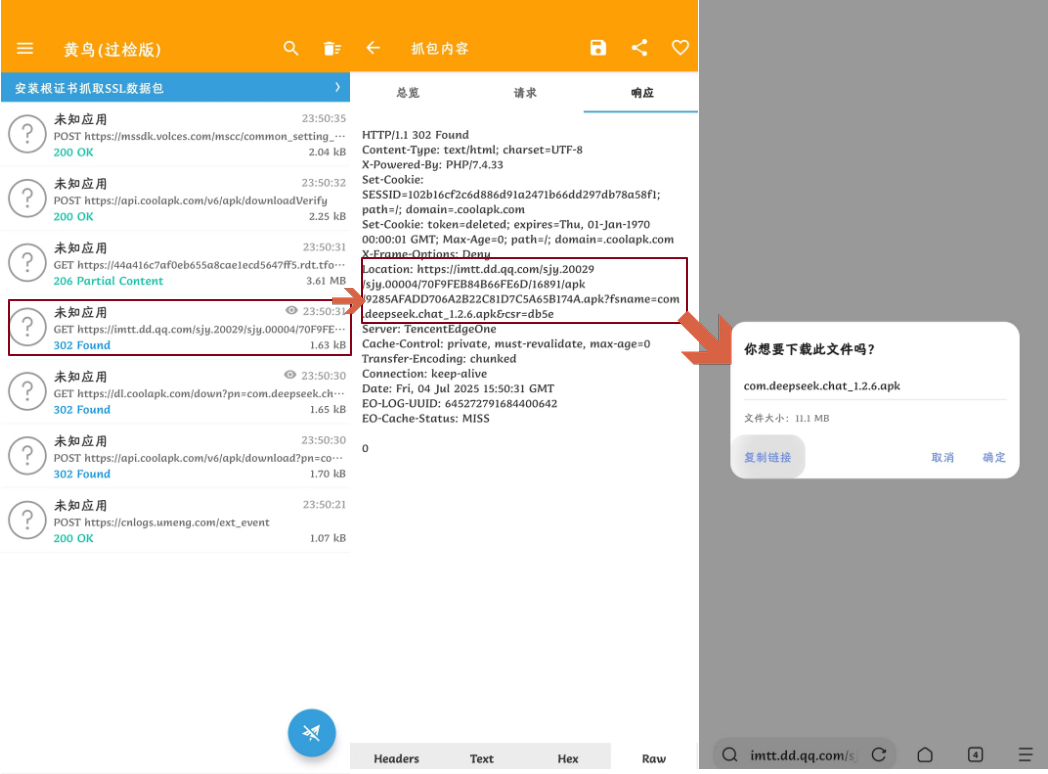Open the 总览 overview tab
Viewport: 1048px width, 774px height.
point(408,92)
